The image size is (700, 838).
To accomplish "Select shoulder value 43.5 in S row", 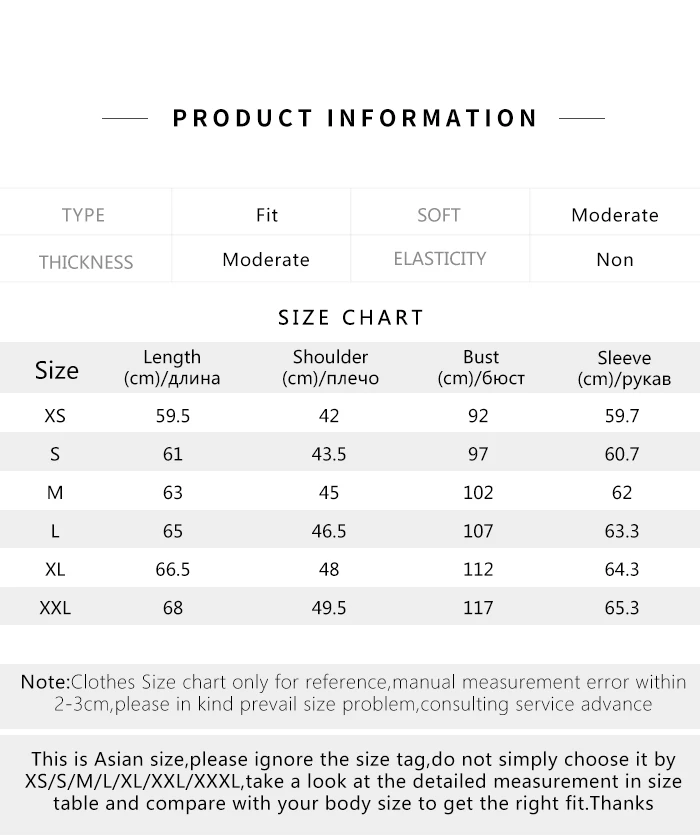I will pos(329,454).
